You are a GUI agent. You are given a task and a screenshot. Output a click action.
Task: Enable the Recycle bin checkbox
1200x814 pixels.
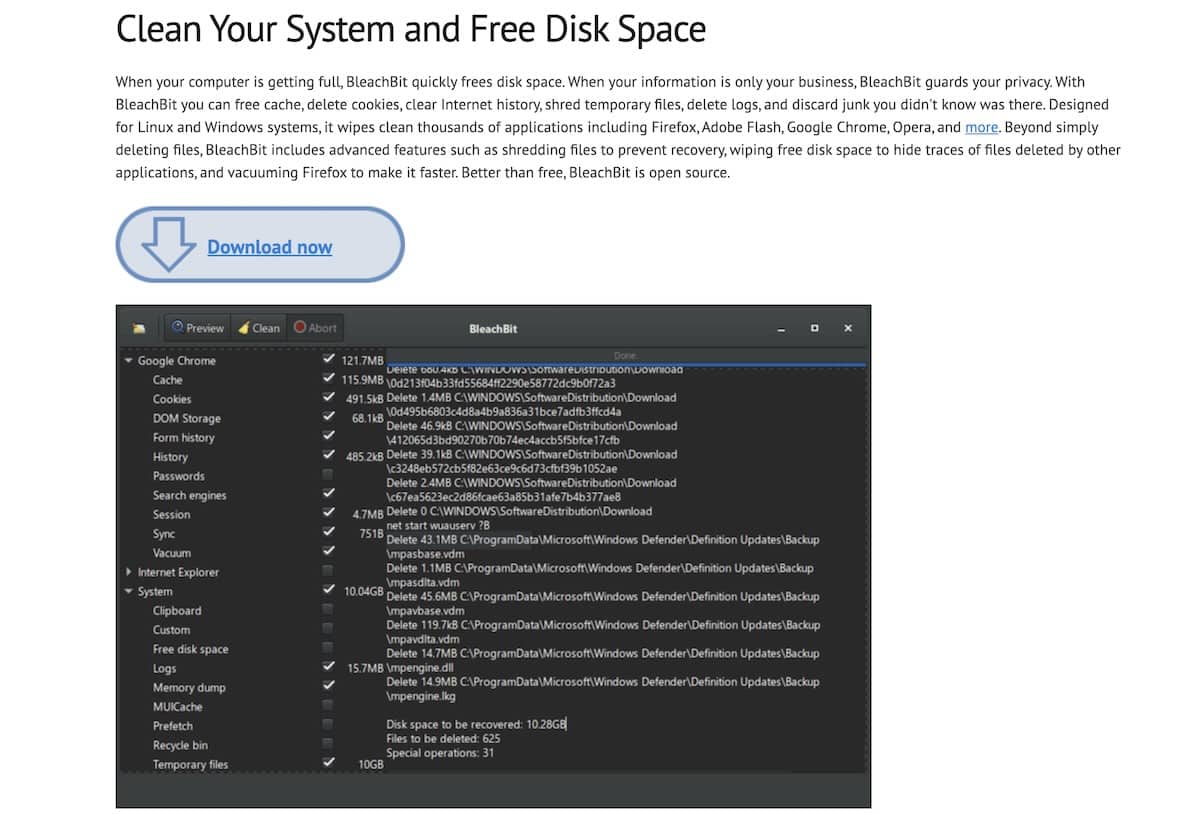(328, 743)
